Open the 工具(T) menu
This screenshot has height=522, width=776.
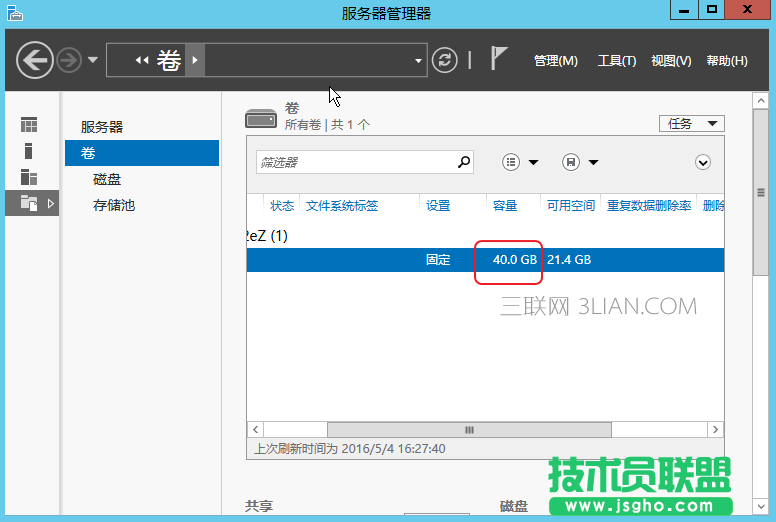point(616,61)
